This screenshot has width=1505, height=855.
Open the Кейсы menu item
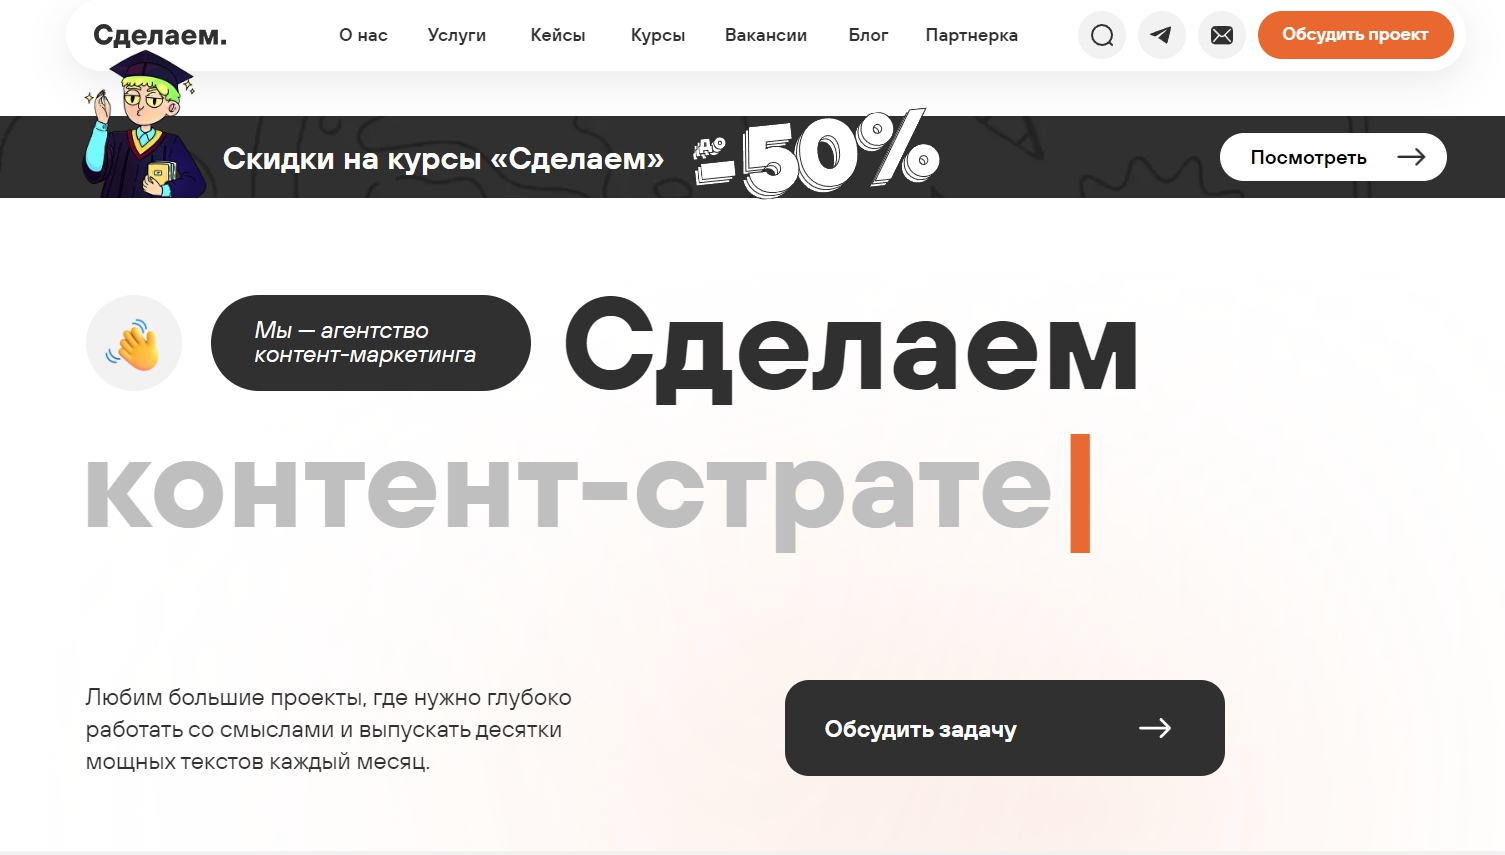[x=558, y=35]
